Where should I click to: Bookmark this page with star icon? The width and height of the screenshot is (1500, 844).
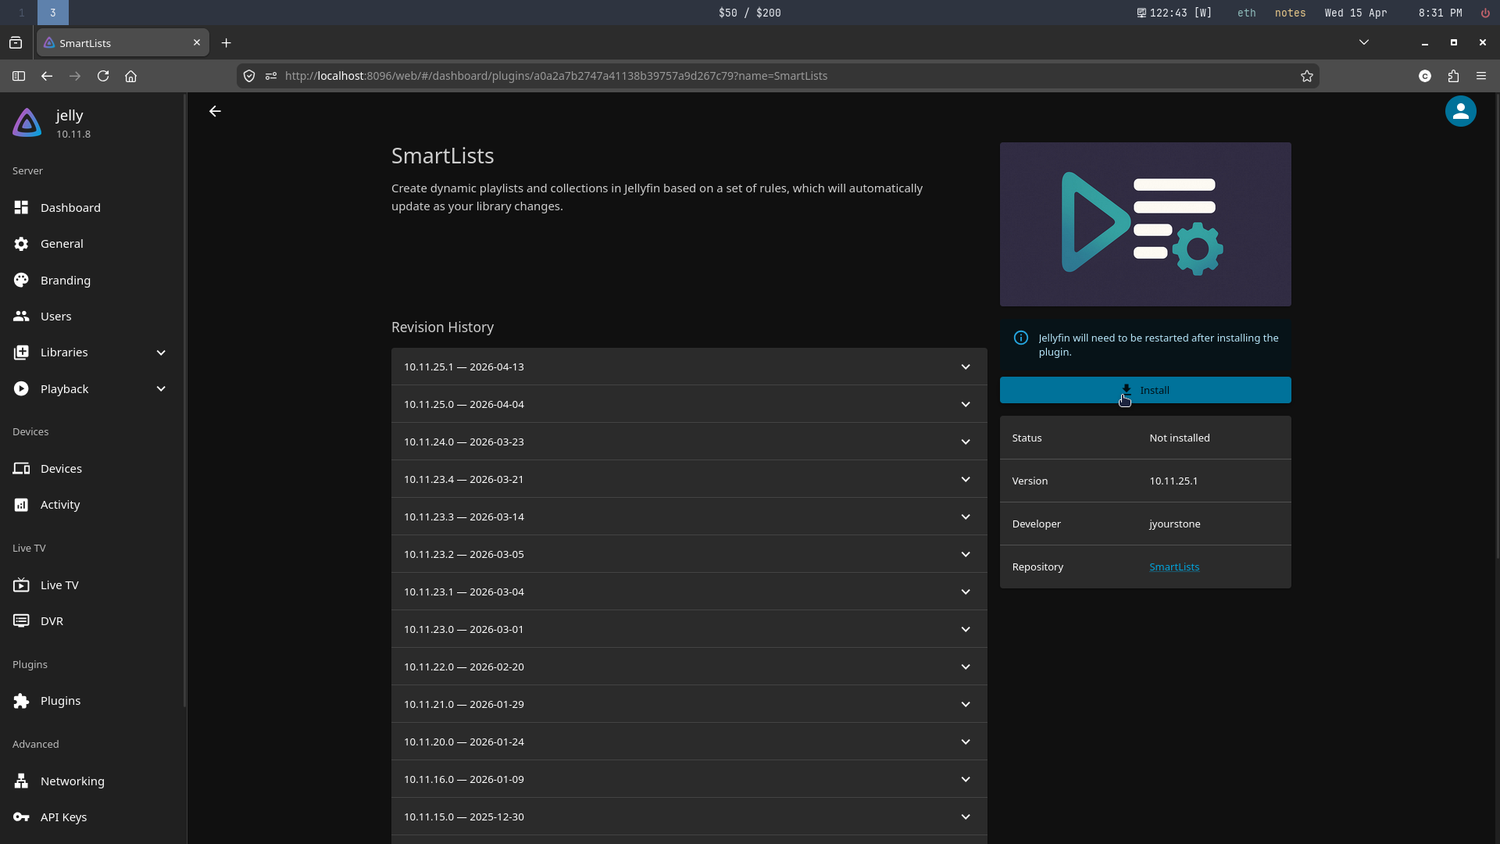1306,76
